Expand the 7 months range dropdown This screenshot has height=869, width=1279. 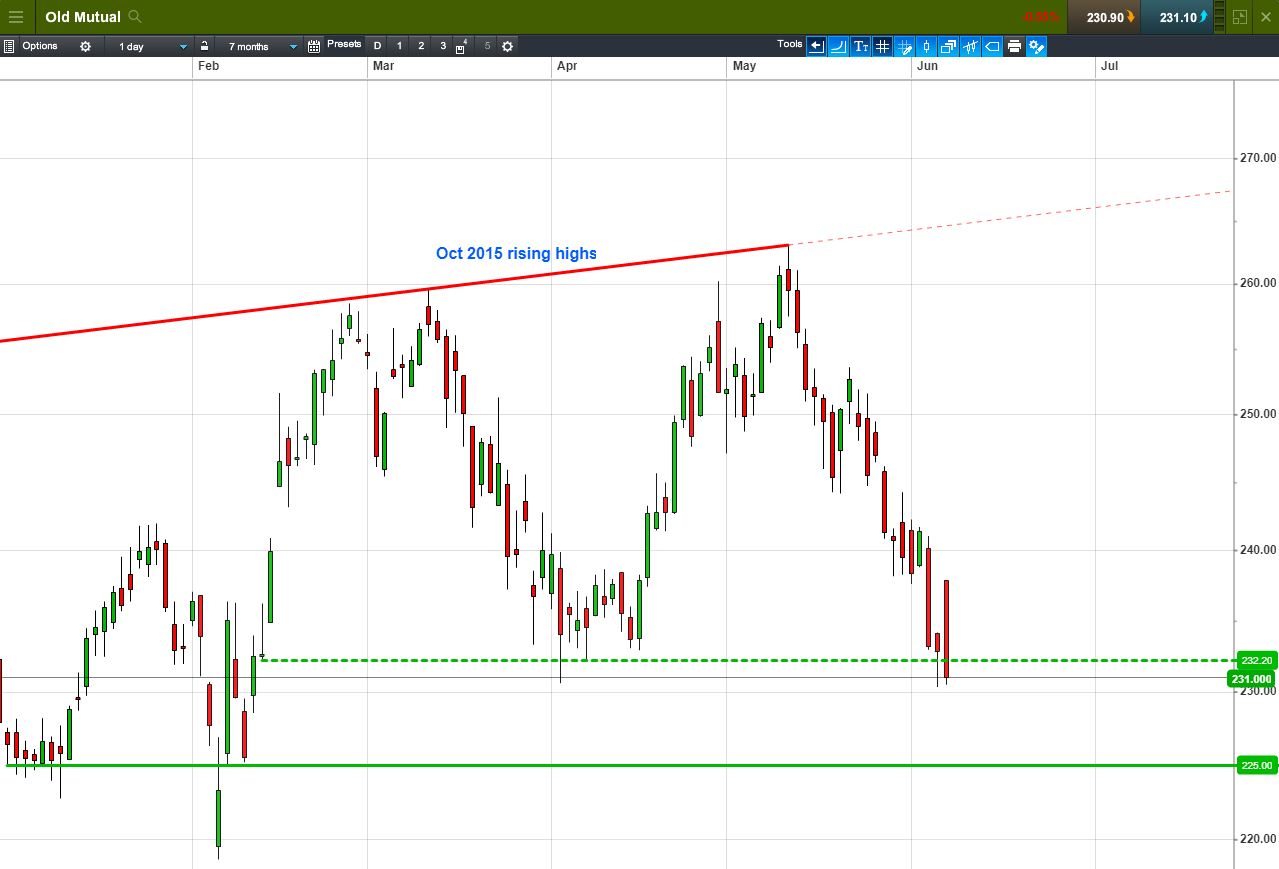point(258,46)
